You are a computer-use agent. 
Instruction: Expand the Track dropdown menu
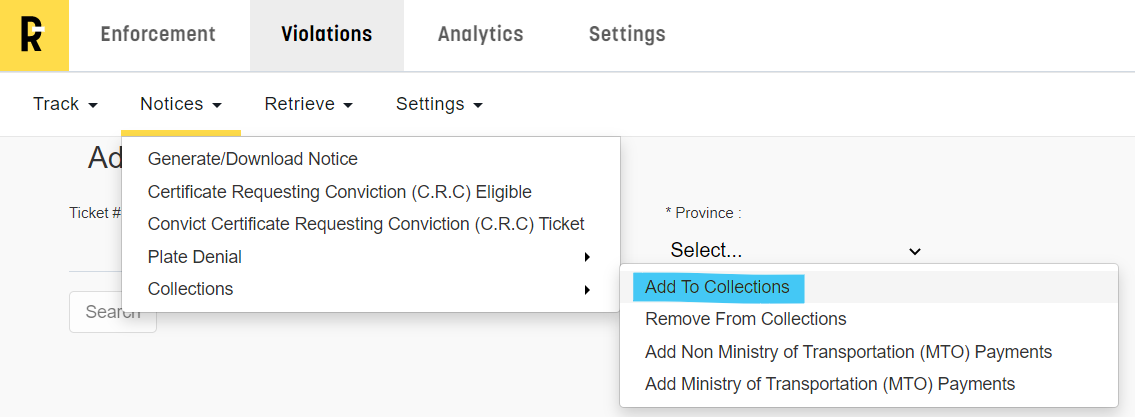(65, 104)
